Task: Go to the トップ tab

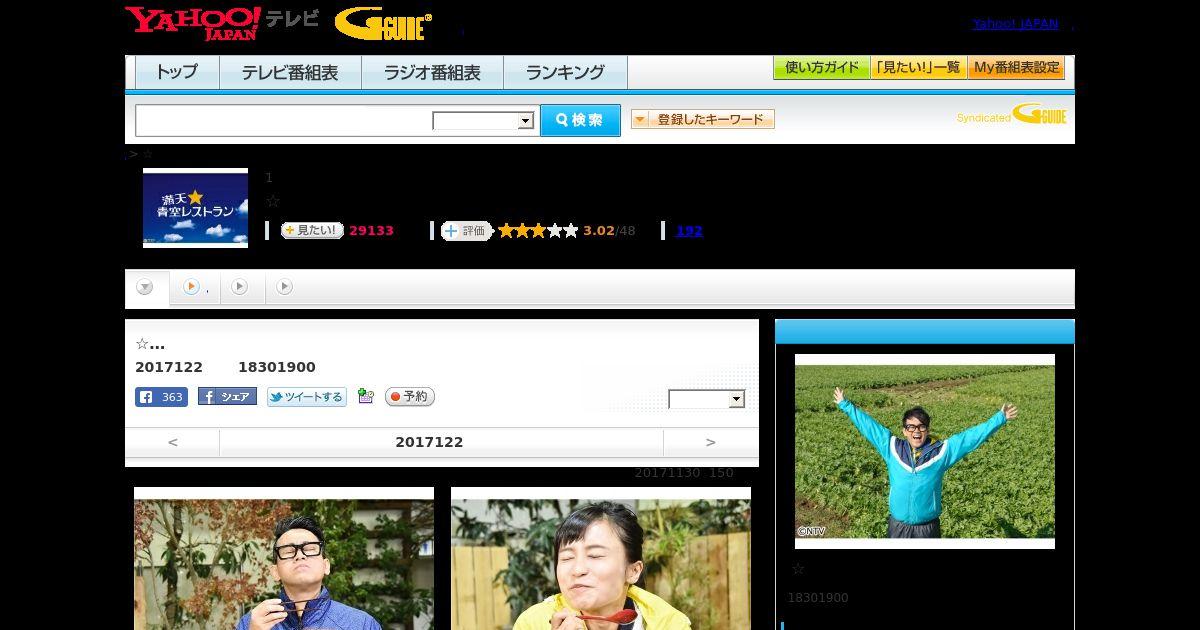Action: (177, 72)
